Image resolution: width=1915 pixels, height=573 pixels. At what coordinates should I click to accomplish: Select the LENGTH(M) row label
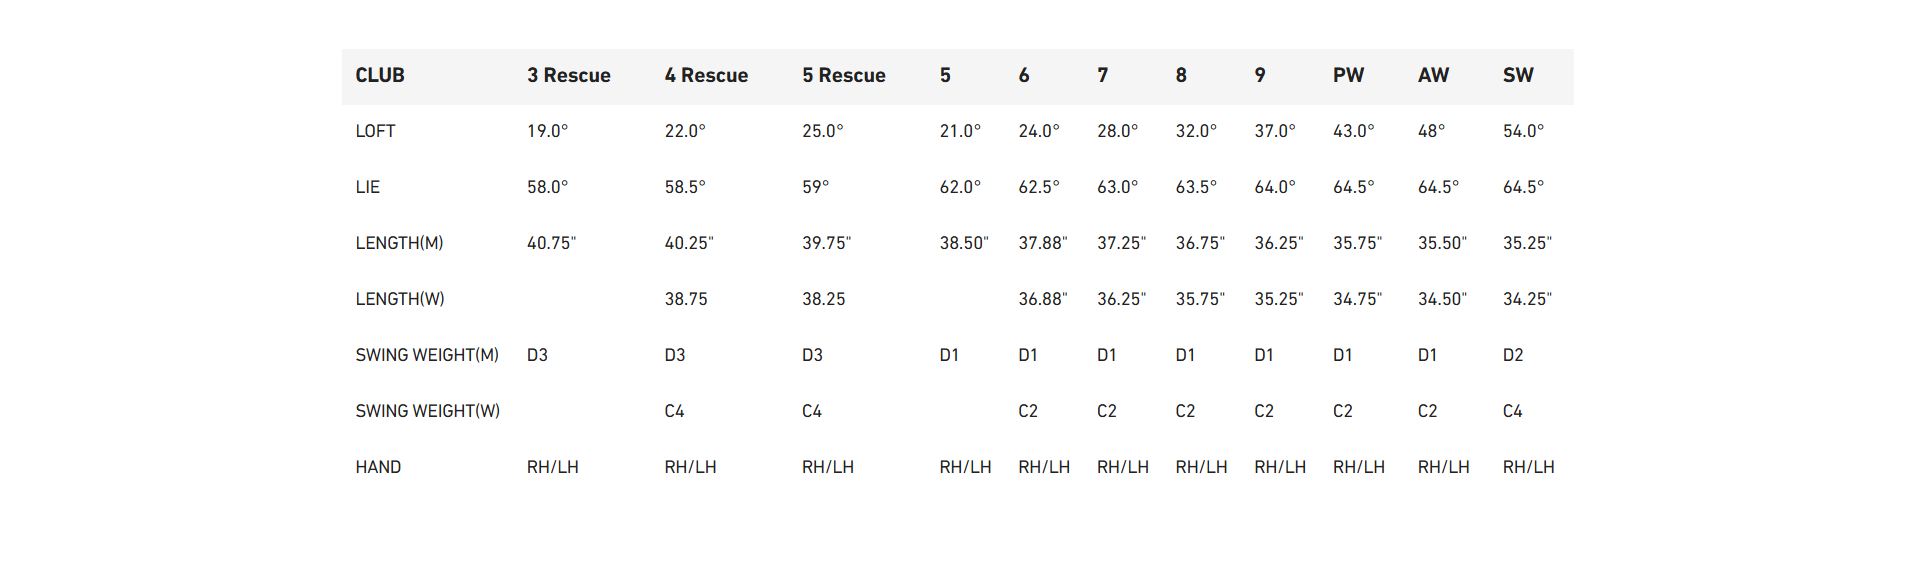tap(399, 243)
